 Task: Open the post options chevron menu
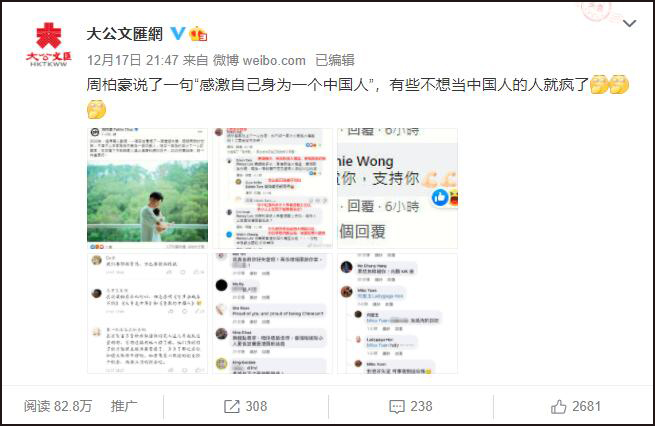(x=630, y=23)
